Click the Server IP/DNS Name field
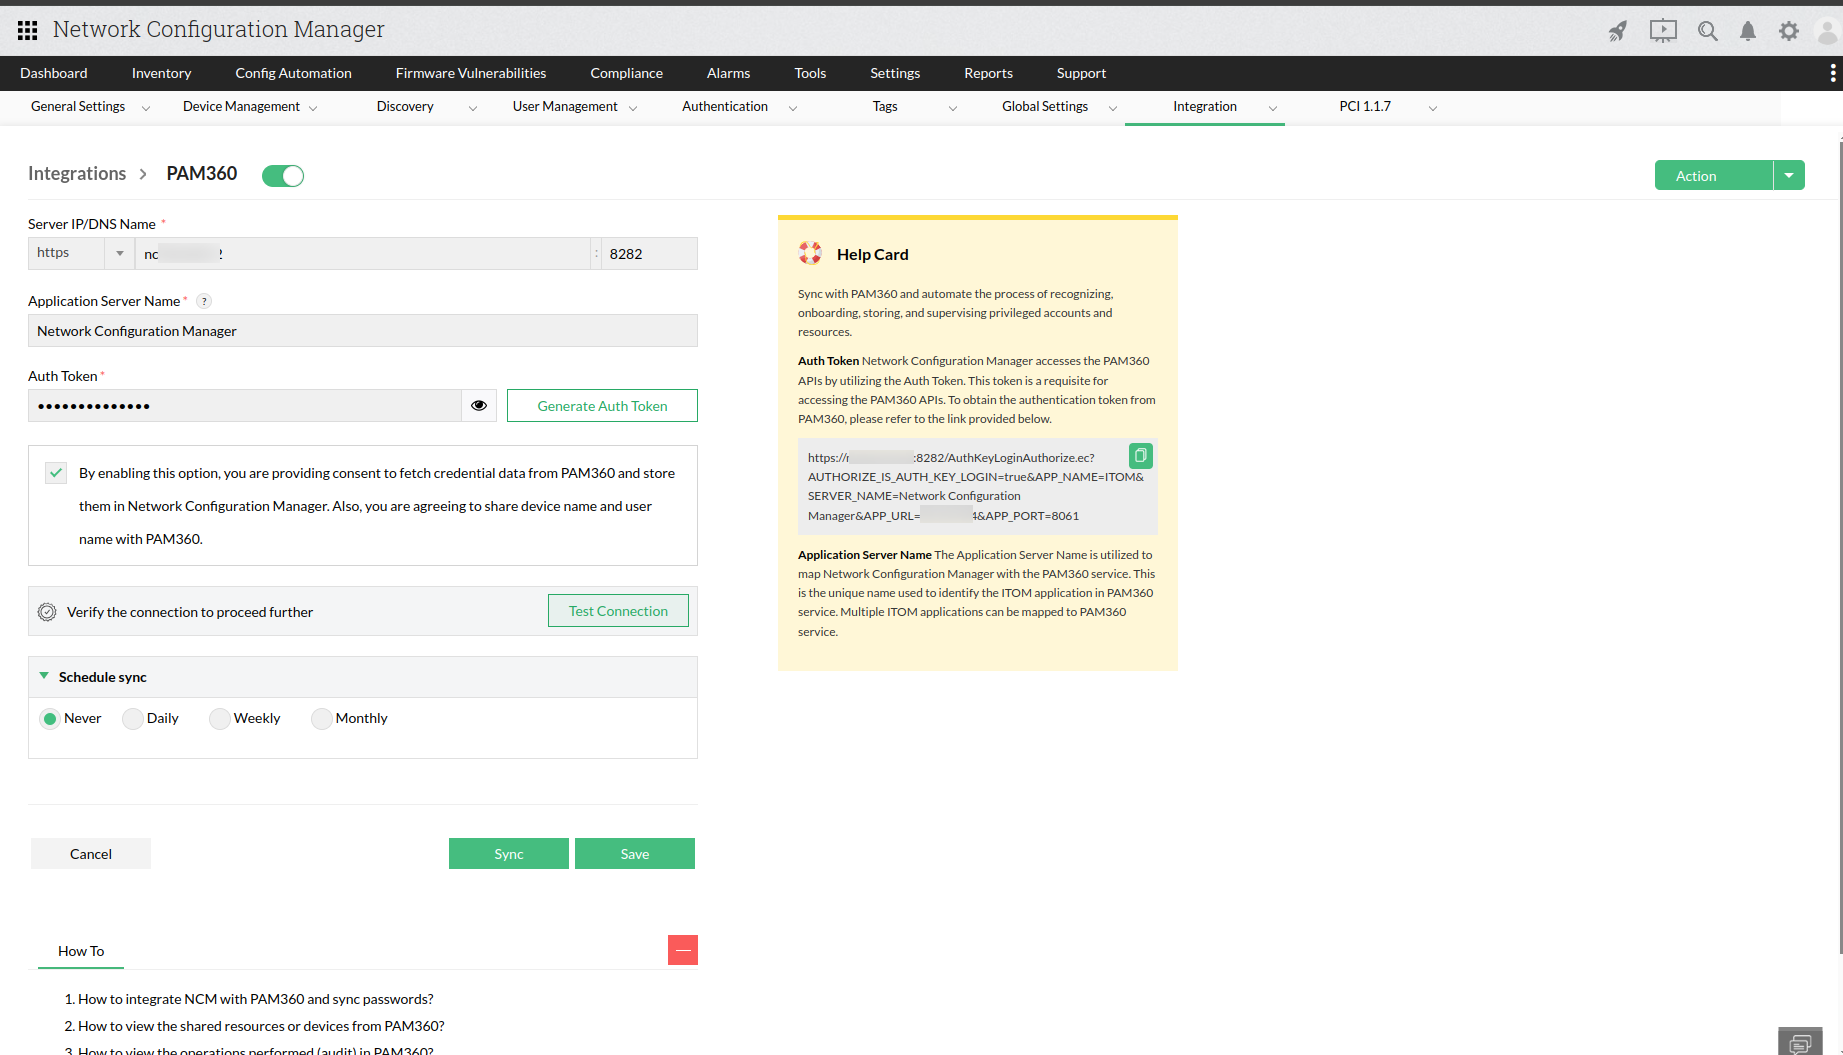The width and height of the screenshot is (1843, 1055). pos(363,254)
